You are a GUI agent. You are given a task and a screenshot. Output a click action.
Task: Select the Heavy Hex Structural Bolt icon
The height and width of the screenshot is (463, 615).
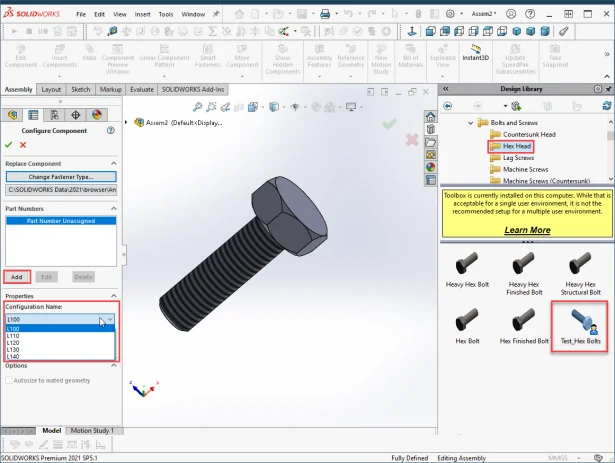pos(580,264)
